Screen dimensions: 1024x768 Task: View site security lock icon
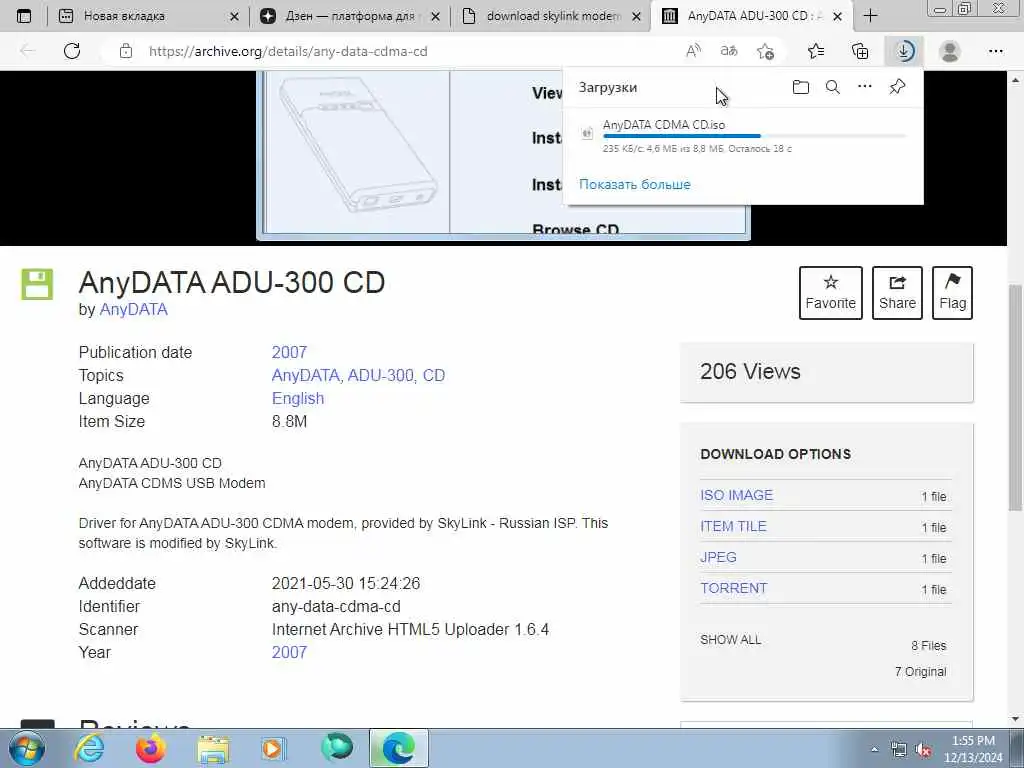pyautogui.click(x=126, y=51)
